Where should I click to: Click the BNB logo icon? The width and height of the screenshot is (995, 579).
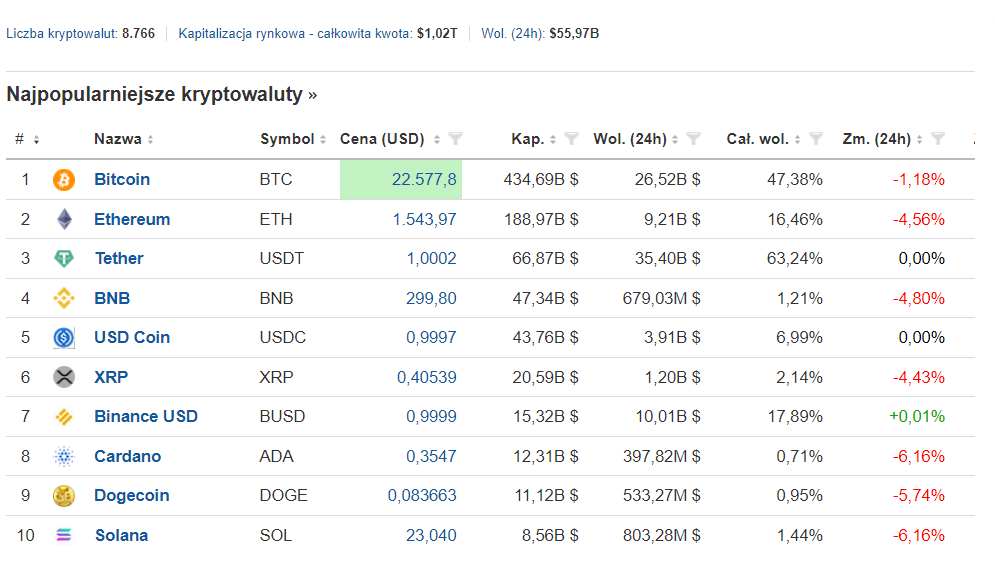63,298
